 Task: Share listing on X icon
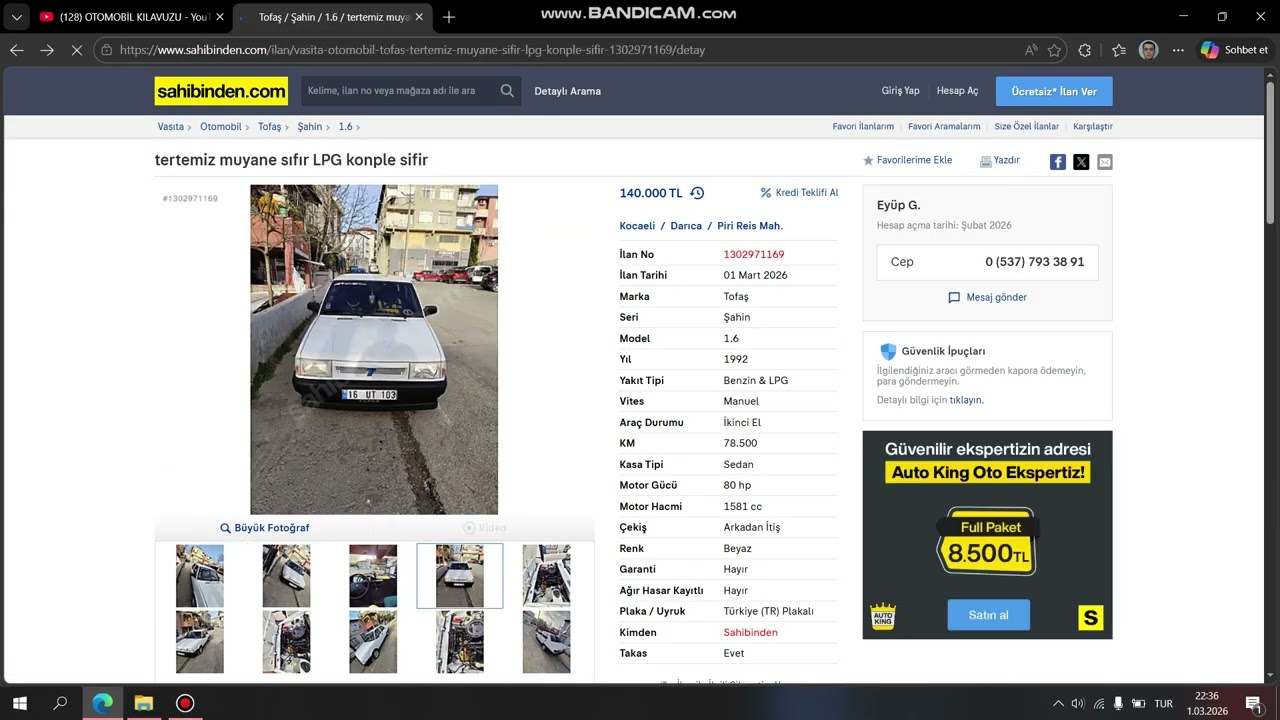tap(1081, 162)
